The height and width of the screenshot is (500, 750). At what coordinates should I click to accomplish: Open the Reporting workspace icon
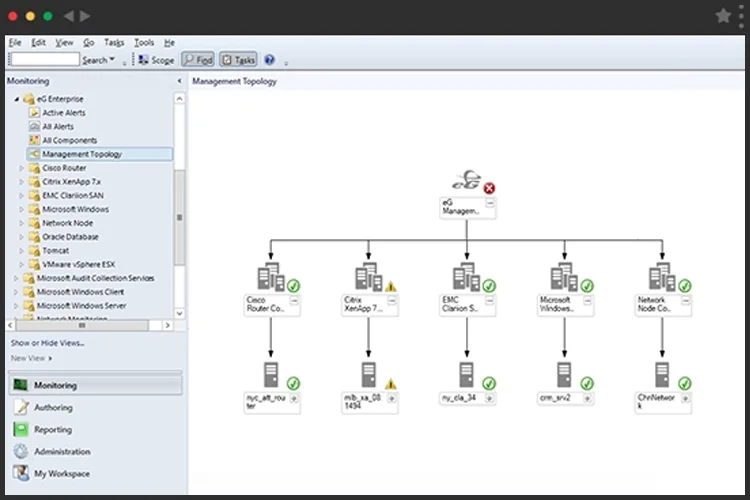21,429
